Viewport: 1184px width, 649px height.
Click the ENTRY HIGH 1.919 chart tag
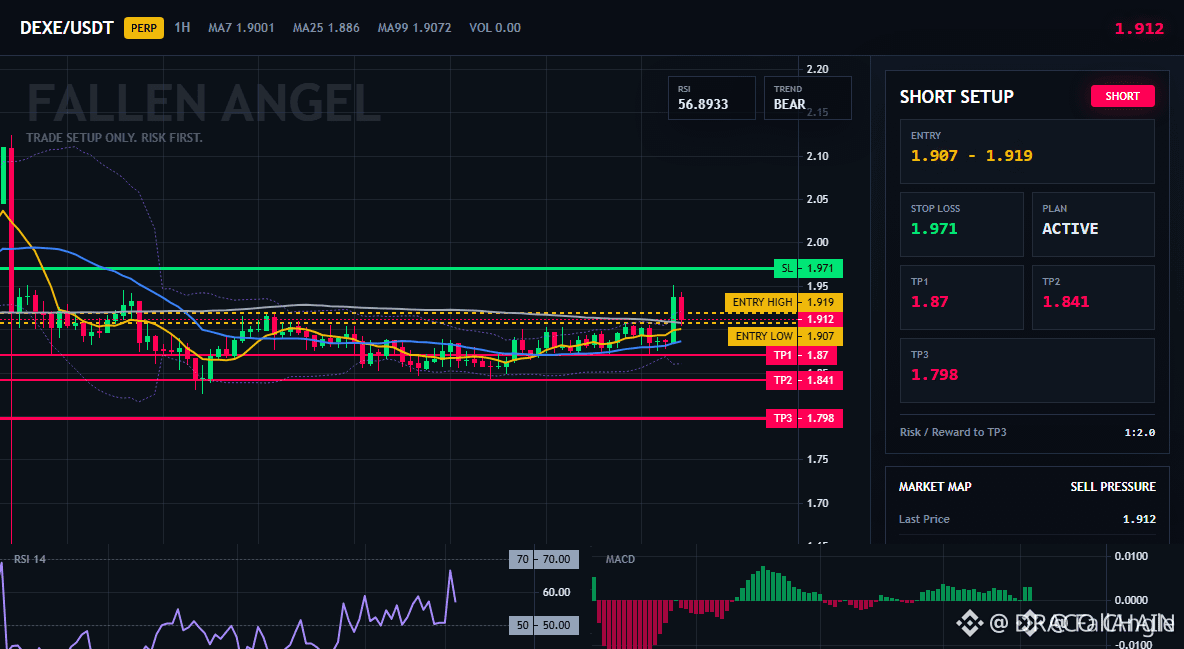[784, 302]
